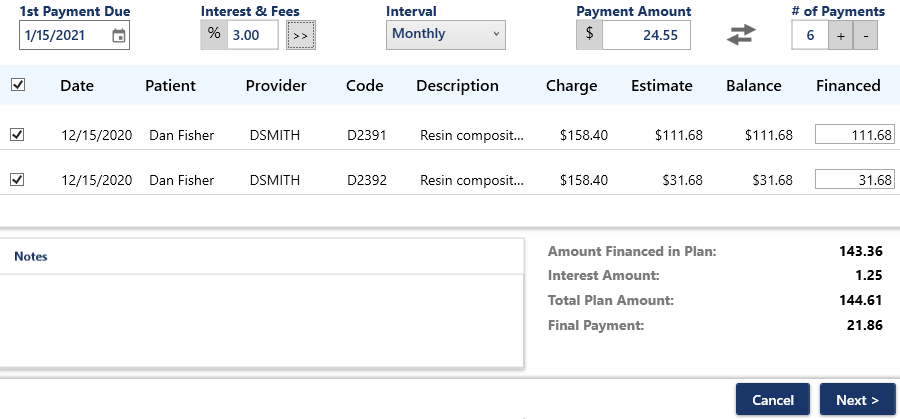Click inside the Notes text area
900x419 pixels.
coord(262,320)
